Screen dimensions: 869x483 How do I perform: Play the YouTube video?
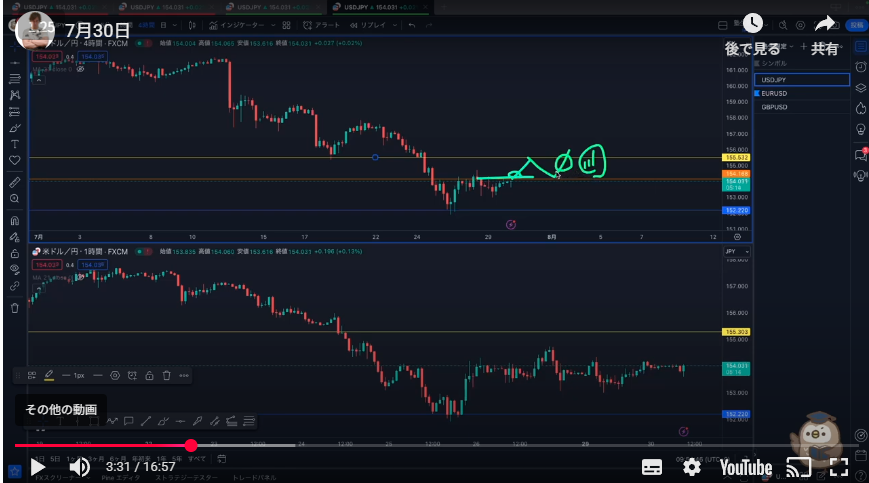coord(38,466)
